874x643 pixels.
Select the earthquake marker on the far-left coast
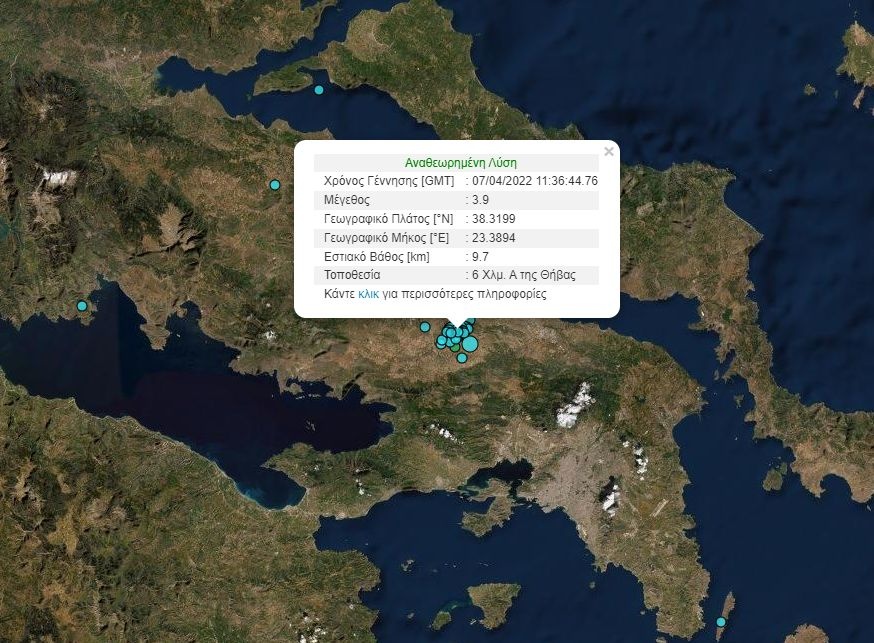[x=82, y=306]
